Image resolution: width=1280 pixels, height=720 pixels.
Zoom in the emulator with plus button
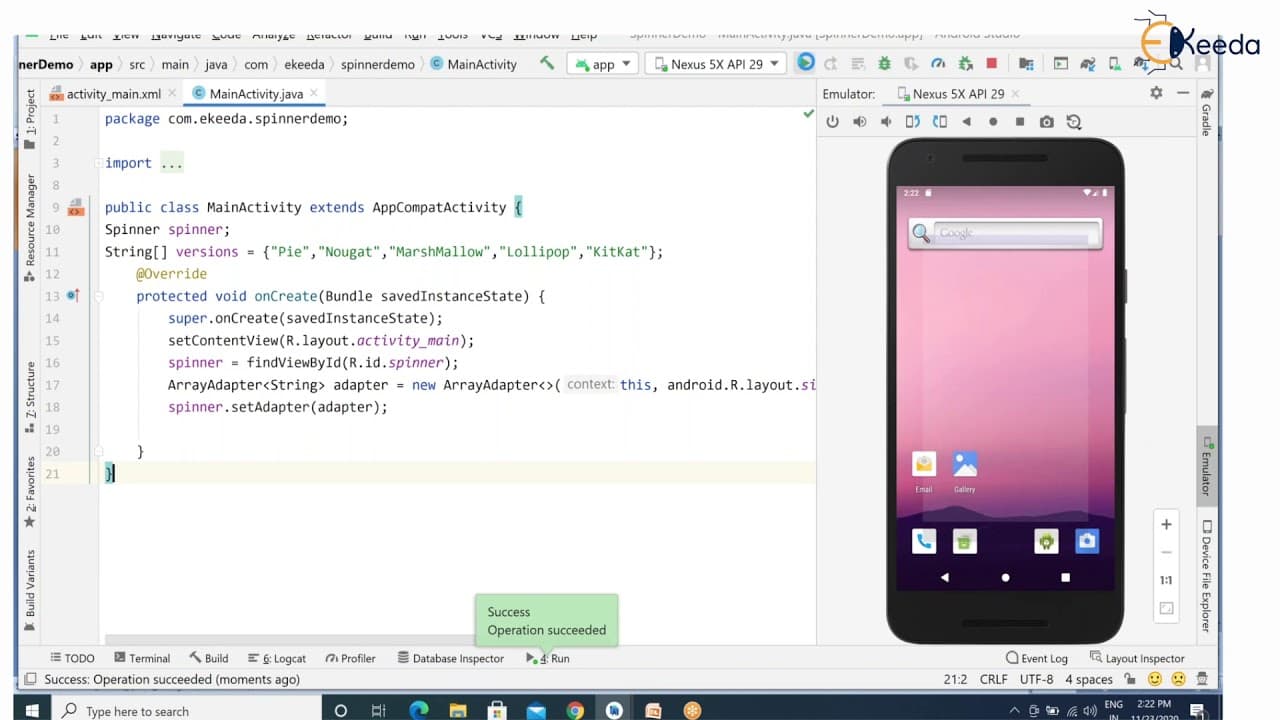[1166, 524]
